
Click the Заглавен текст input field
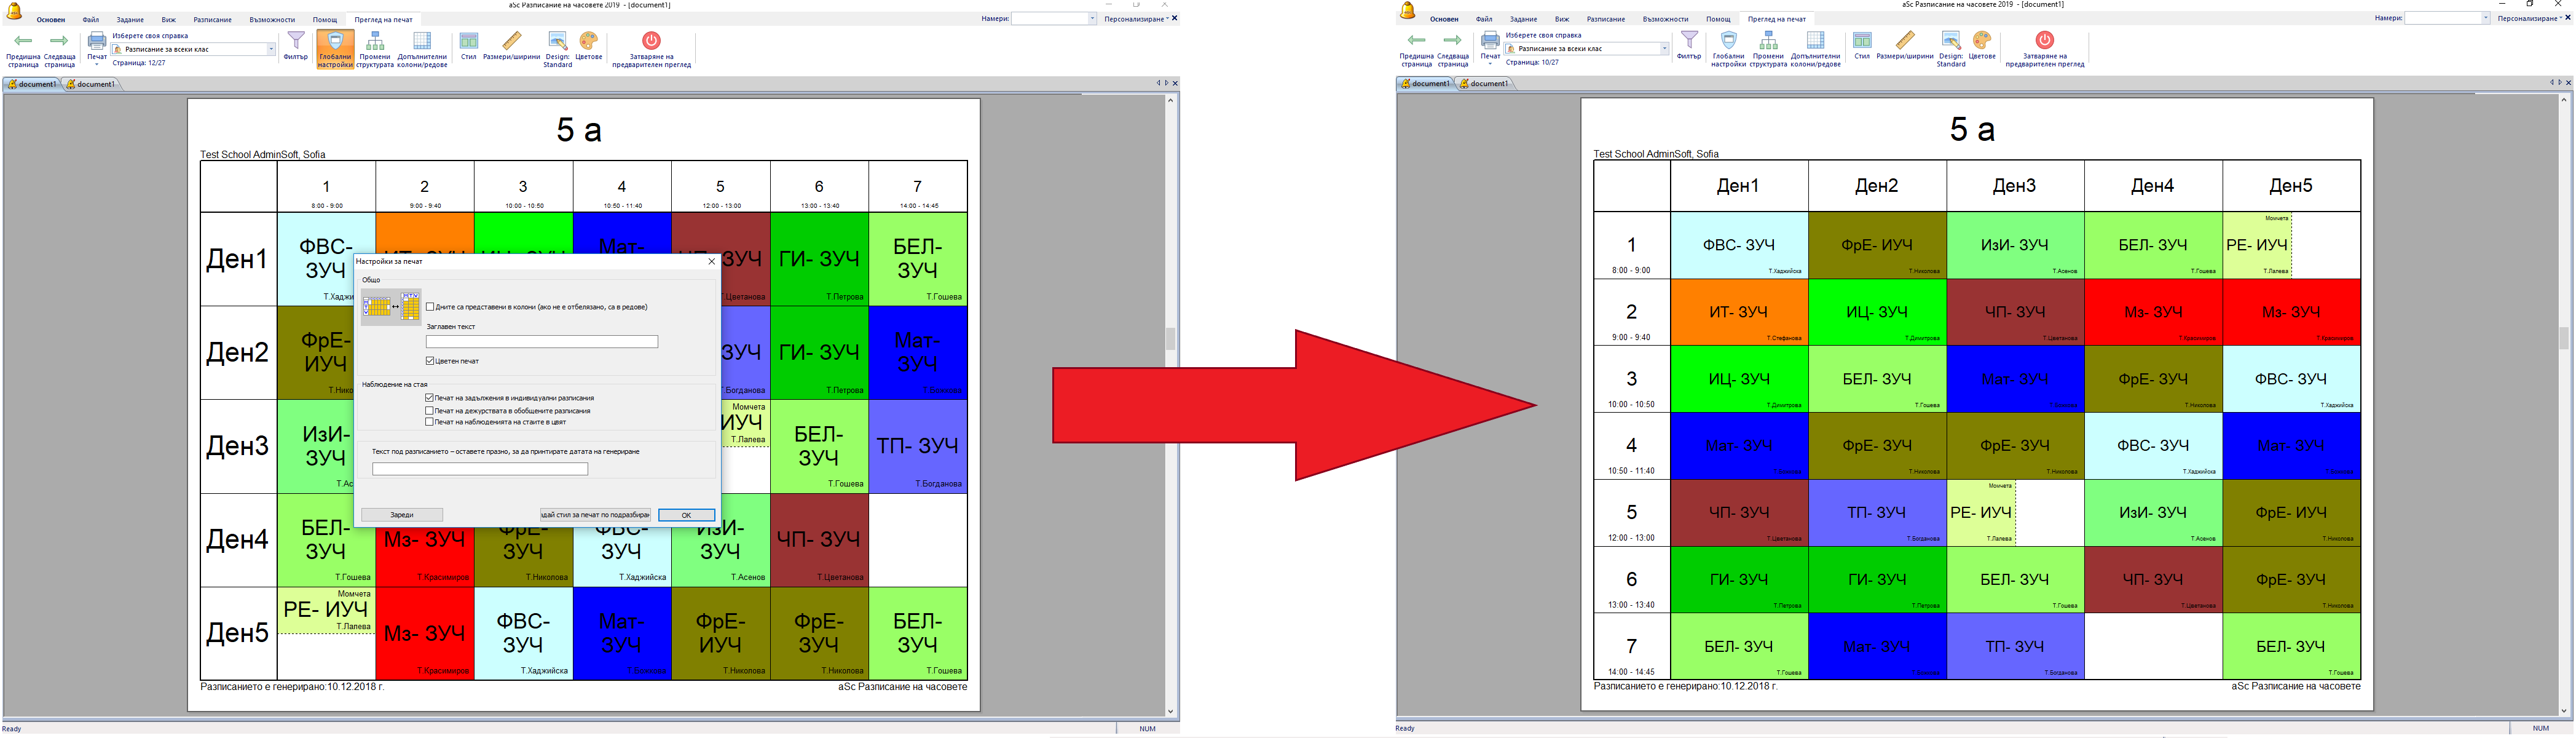point(542,342)
